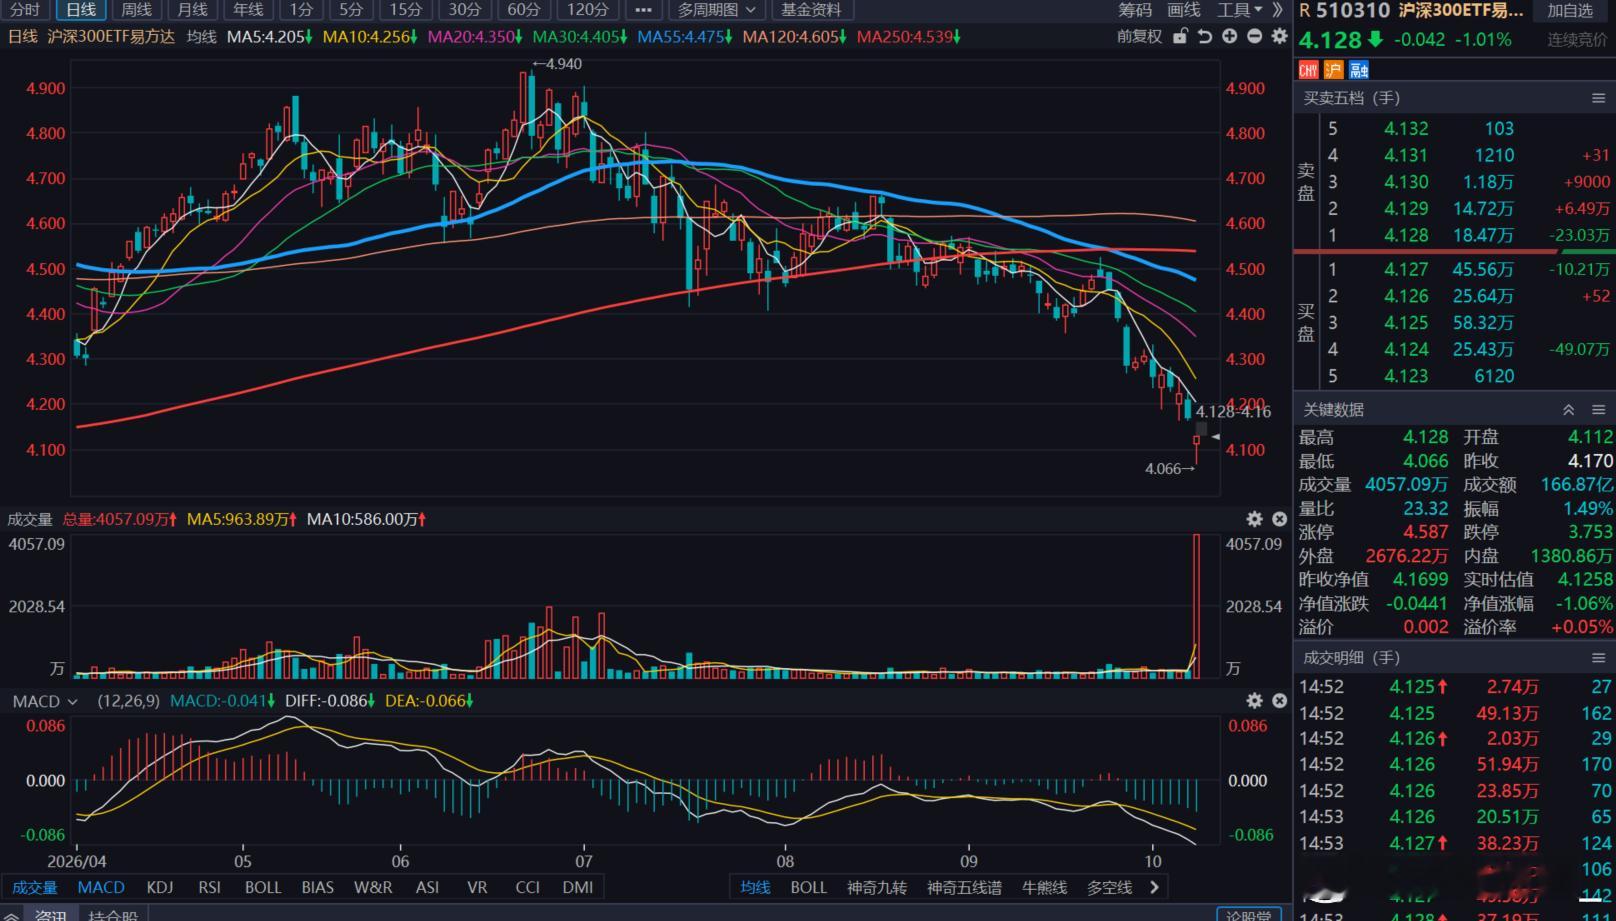Switch to 分时 intraday view
The image size is (1616, 921).
pyautogui.click(x=25, y=10)
